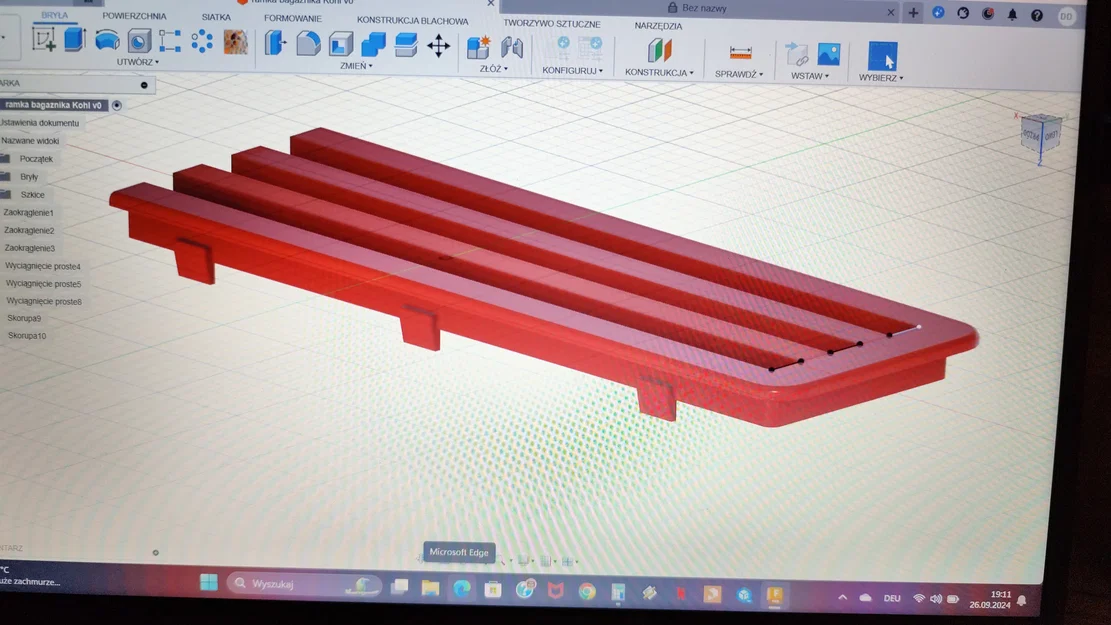The width and height of the screenshot is (1111, 625).
Task: Close the Bez nazwy document tab
Action: 891,12
